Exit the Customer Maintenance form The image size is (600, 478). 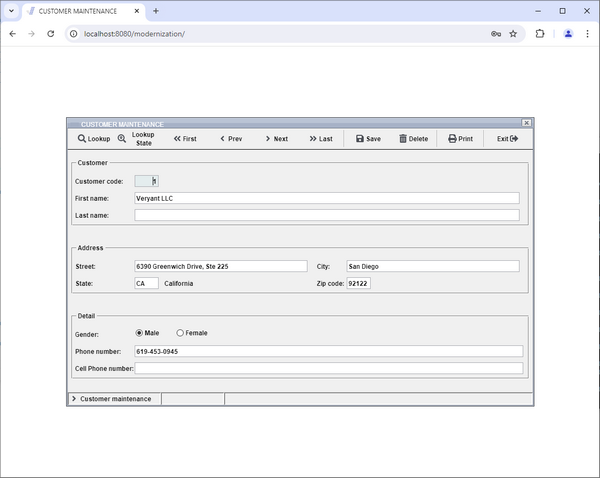click(507, 139)
